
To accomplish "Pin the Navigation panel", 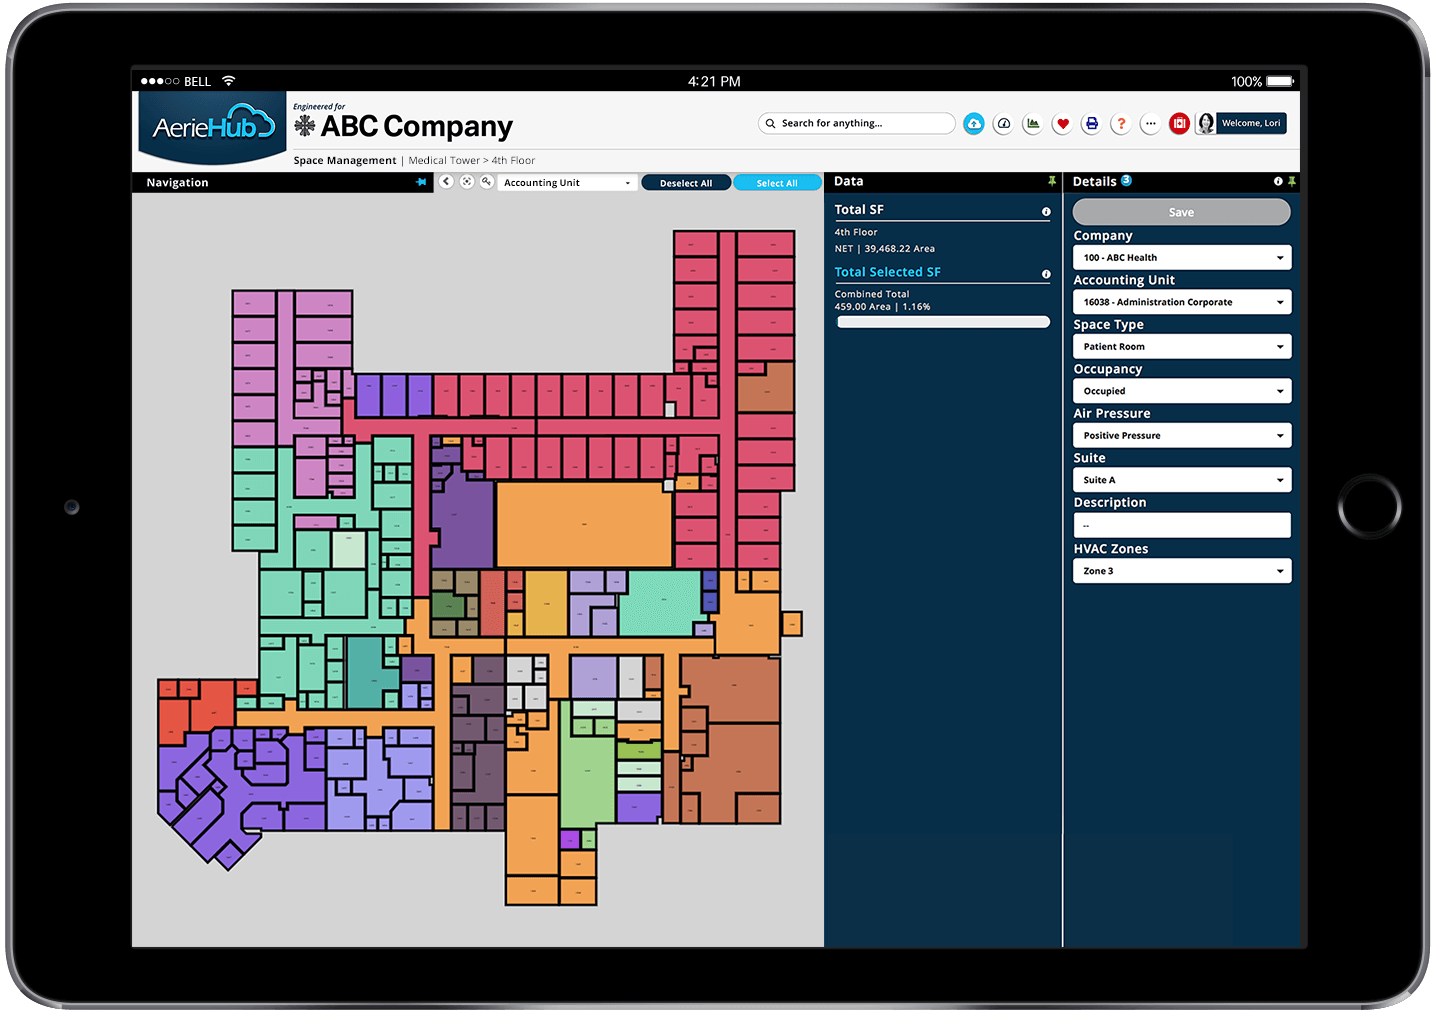I will tap(421, 182).
